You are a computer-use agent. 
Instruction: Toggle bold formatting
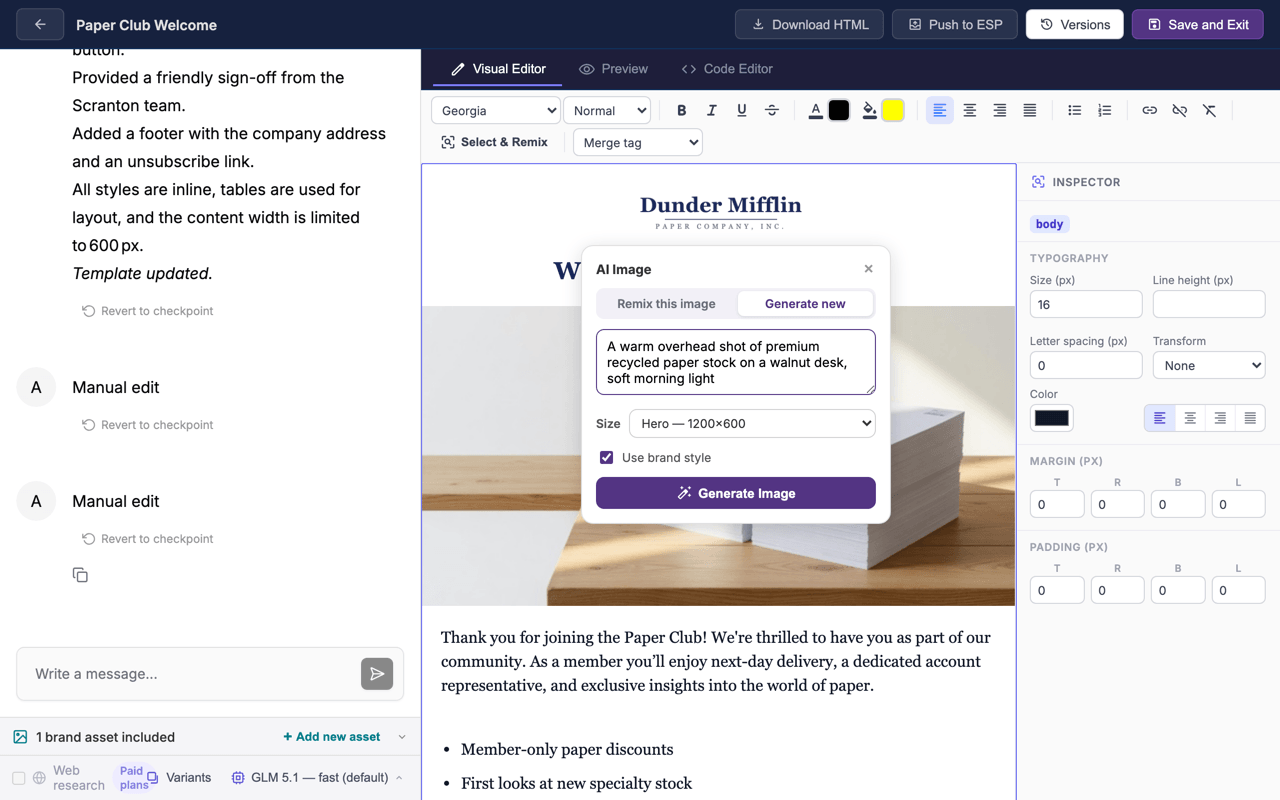[682, 111]
